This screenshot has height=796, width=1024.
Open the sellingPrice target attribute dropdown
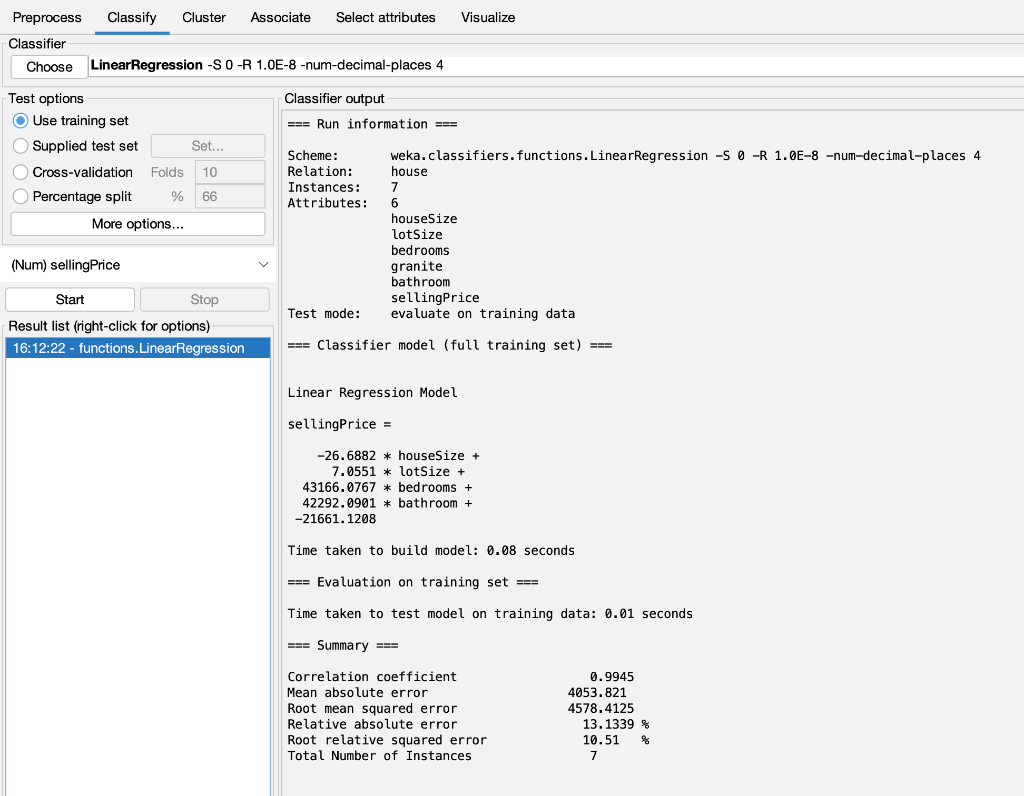pyautogui.click(x=137, y=265)
